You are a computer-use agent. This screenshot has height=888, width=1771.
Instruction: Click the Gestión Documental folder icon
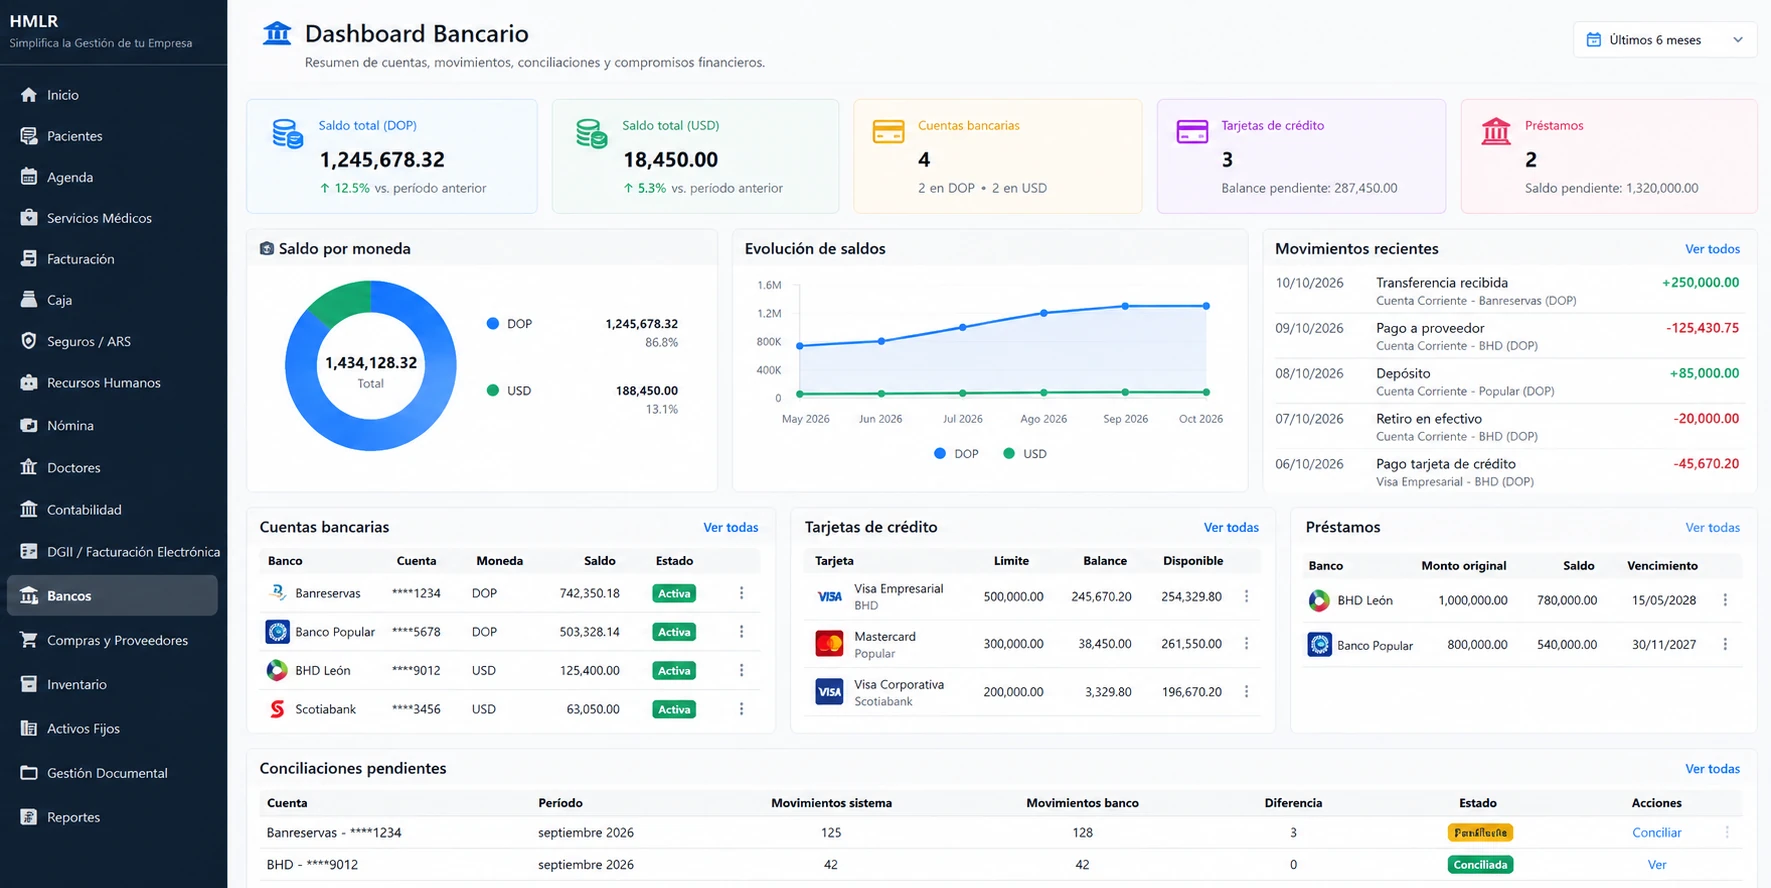coord(29,773)
